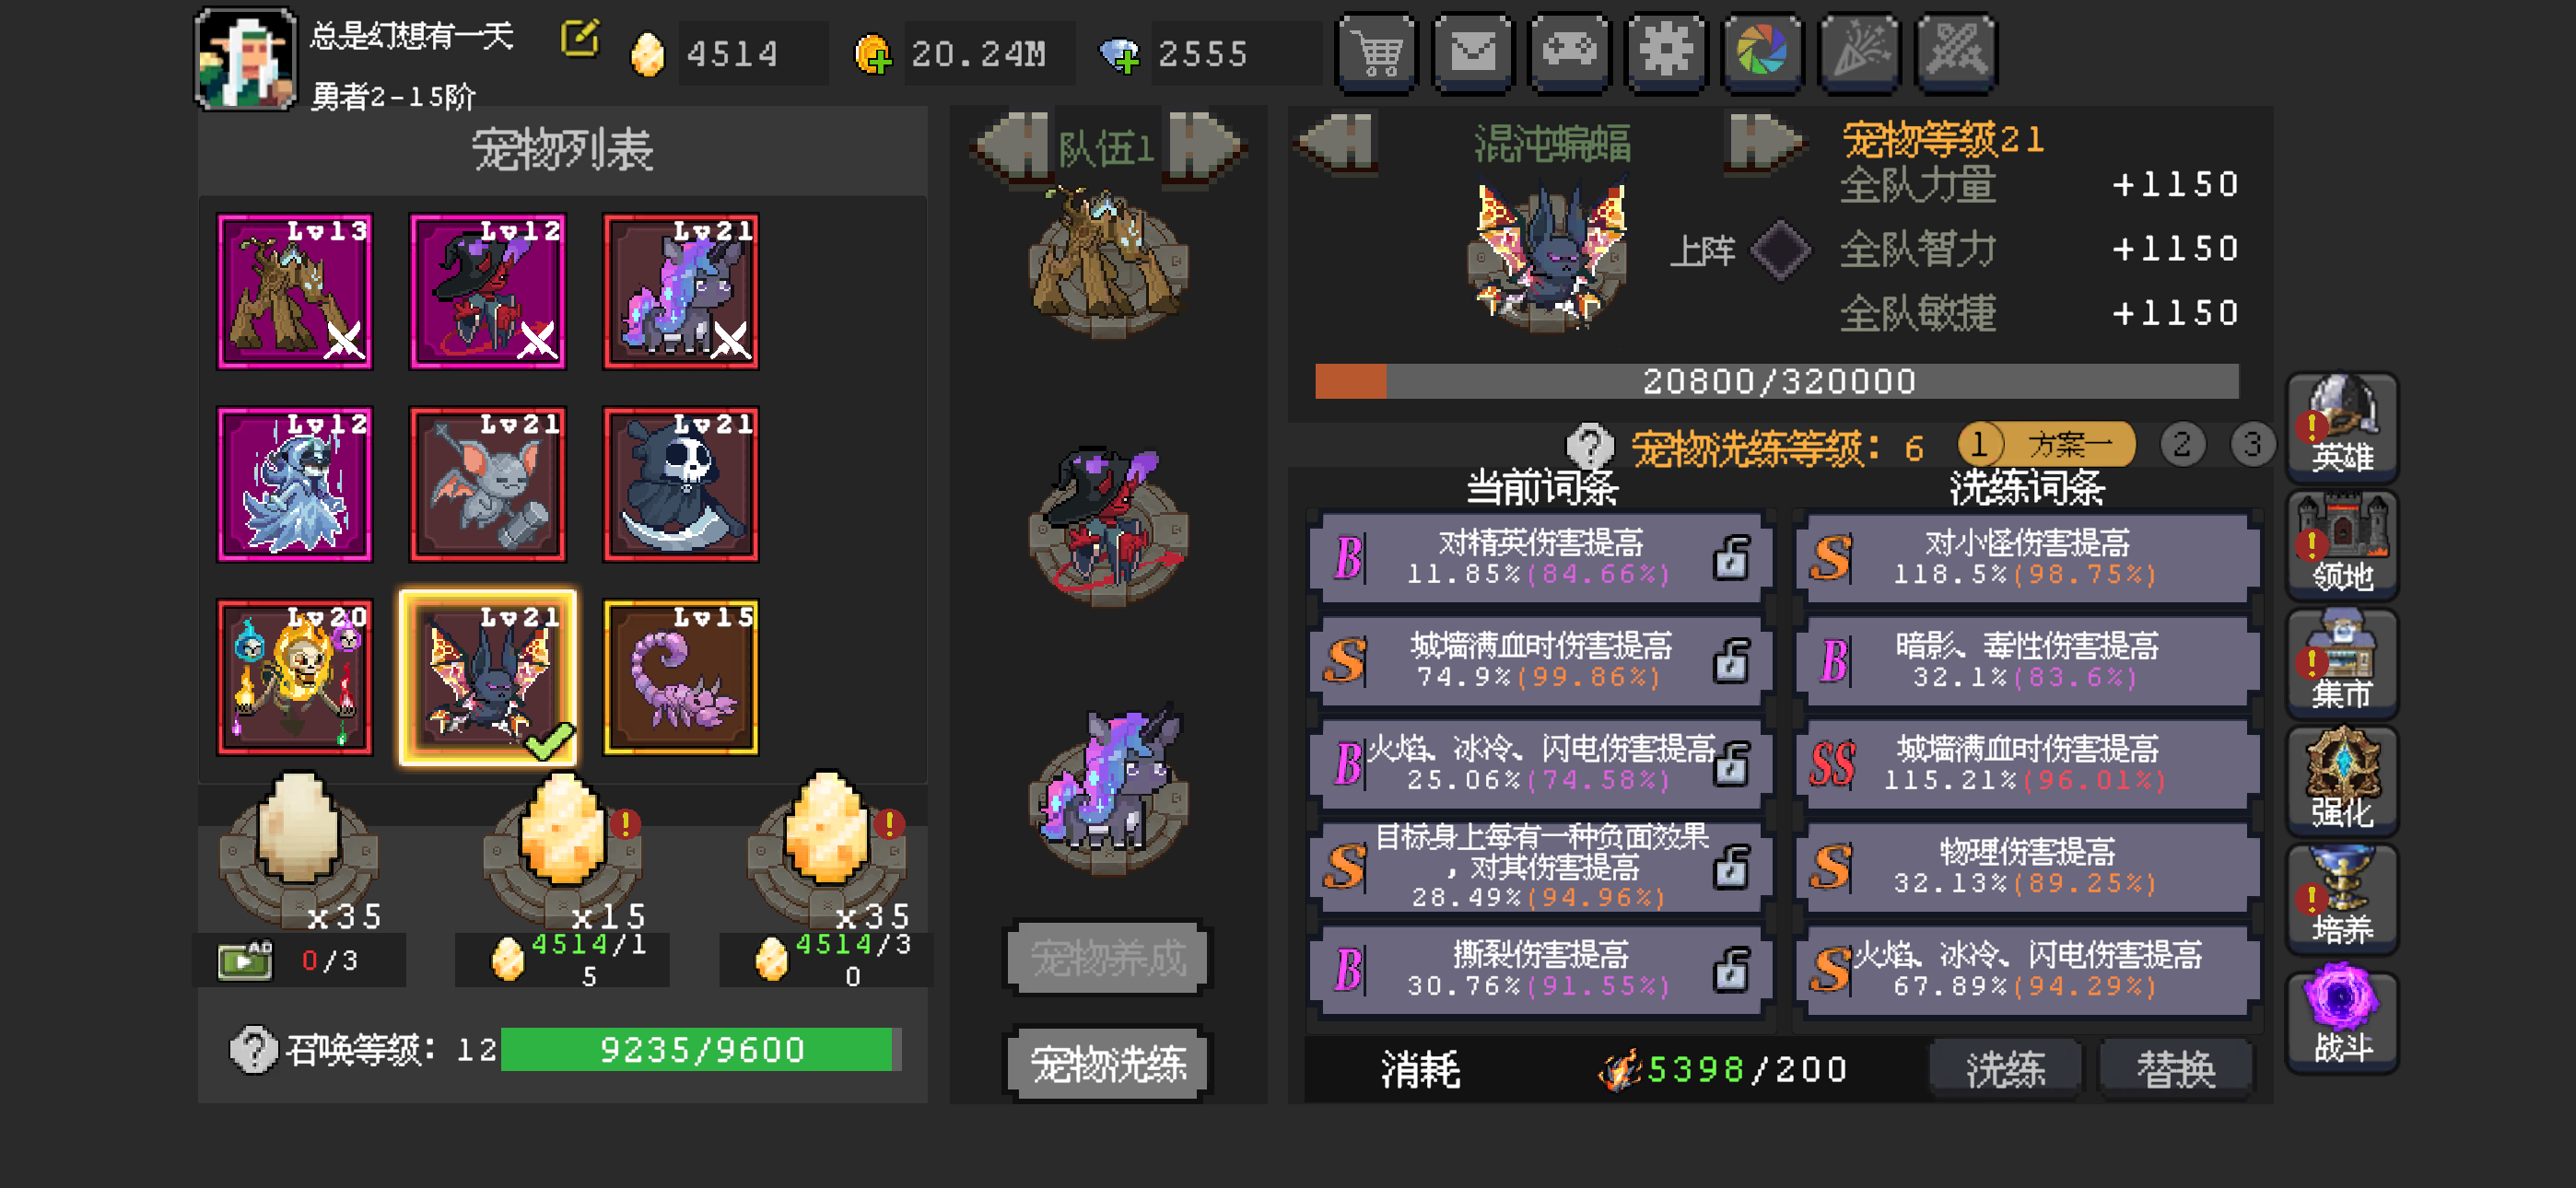
Task: Switch to 方案一 refine plan tab
Action: click(x=2046, y=443)
